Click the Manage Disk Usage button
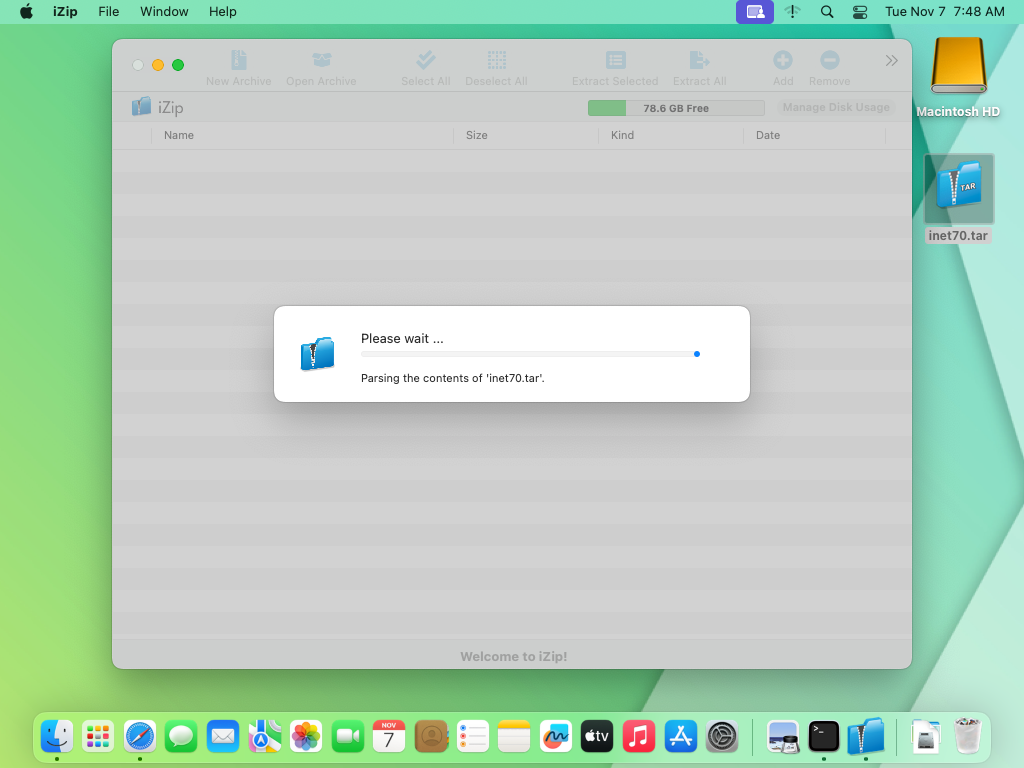This screenshot has width=1024, height=768. pos(836,107)
